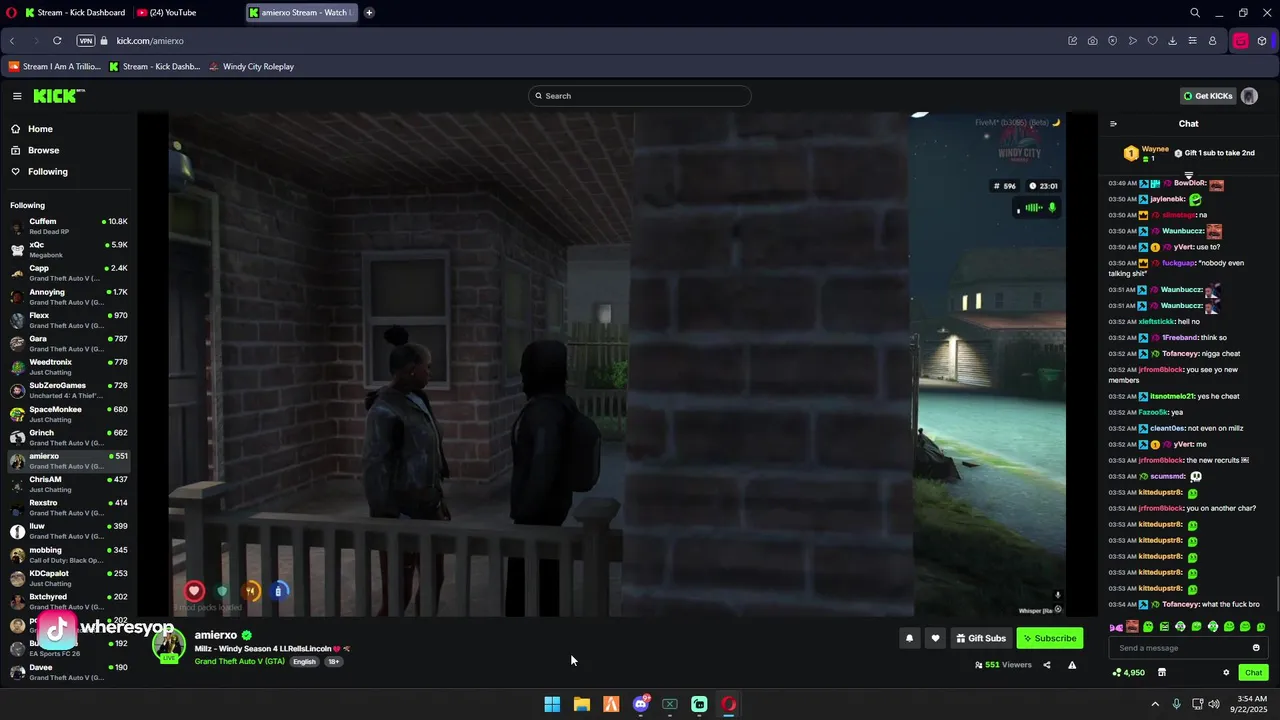
Task: Report stream using warning icon
Action: pyautogui.click(x=1072, y=665)
